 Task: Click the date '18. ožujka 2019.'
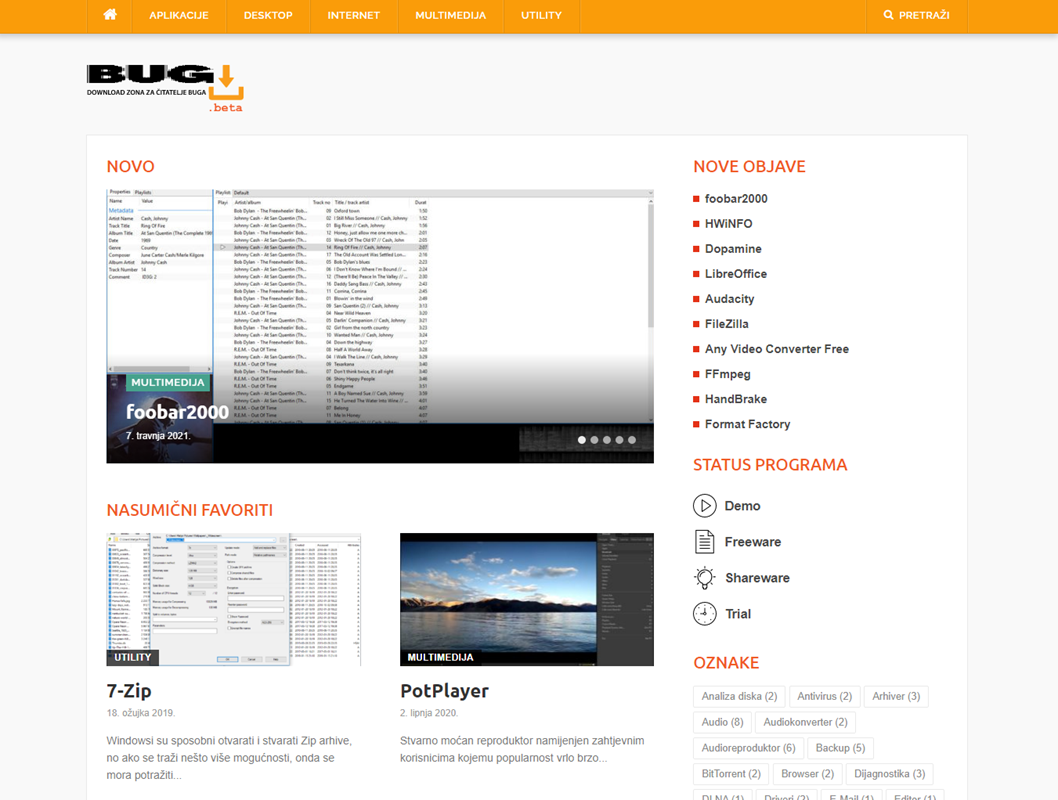(141, 713)
